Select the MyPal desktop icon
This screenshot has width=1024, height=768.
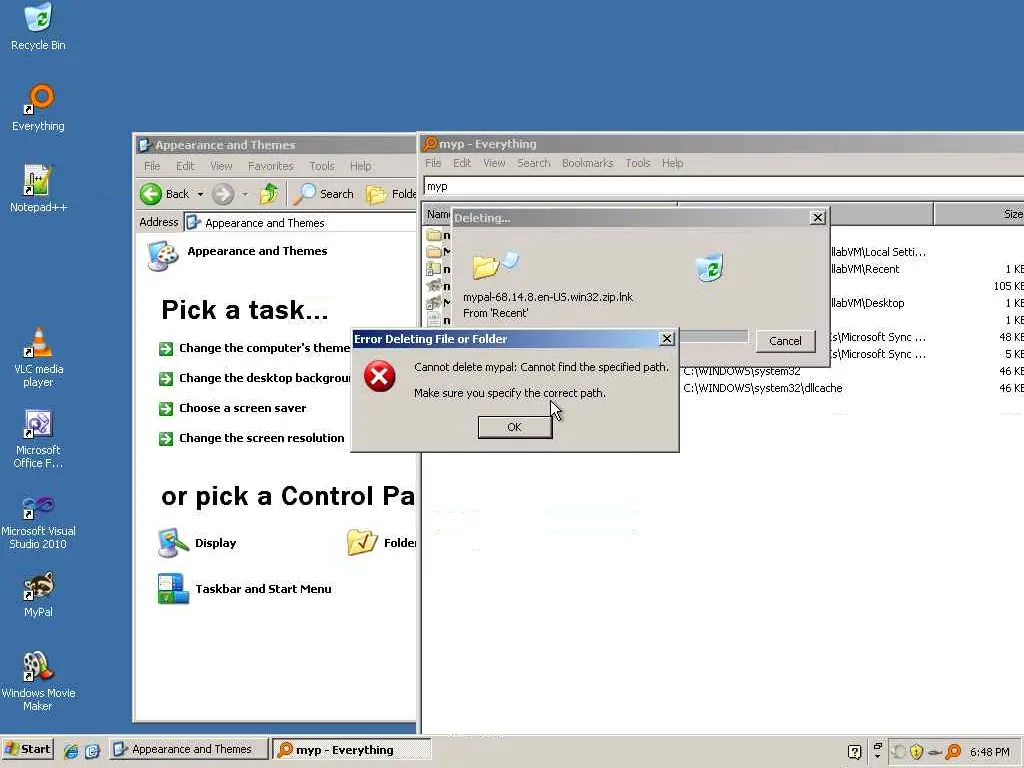38,594
